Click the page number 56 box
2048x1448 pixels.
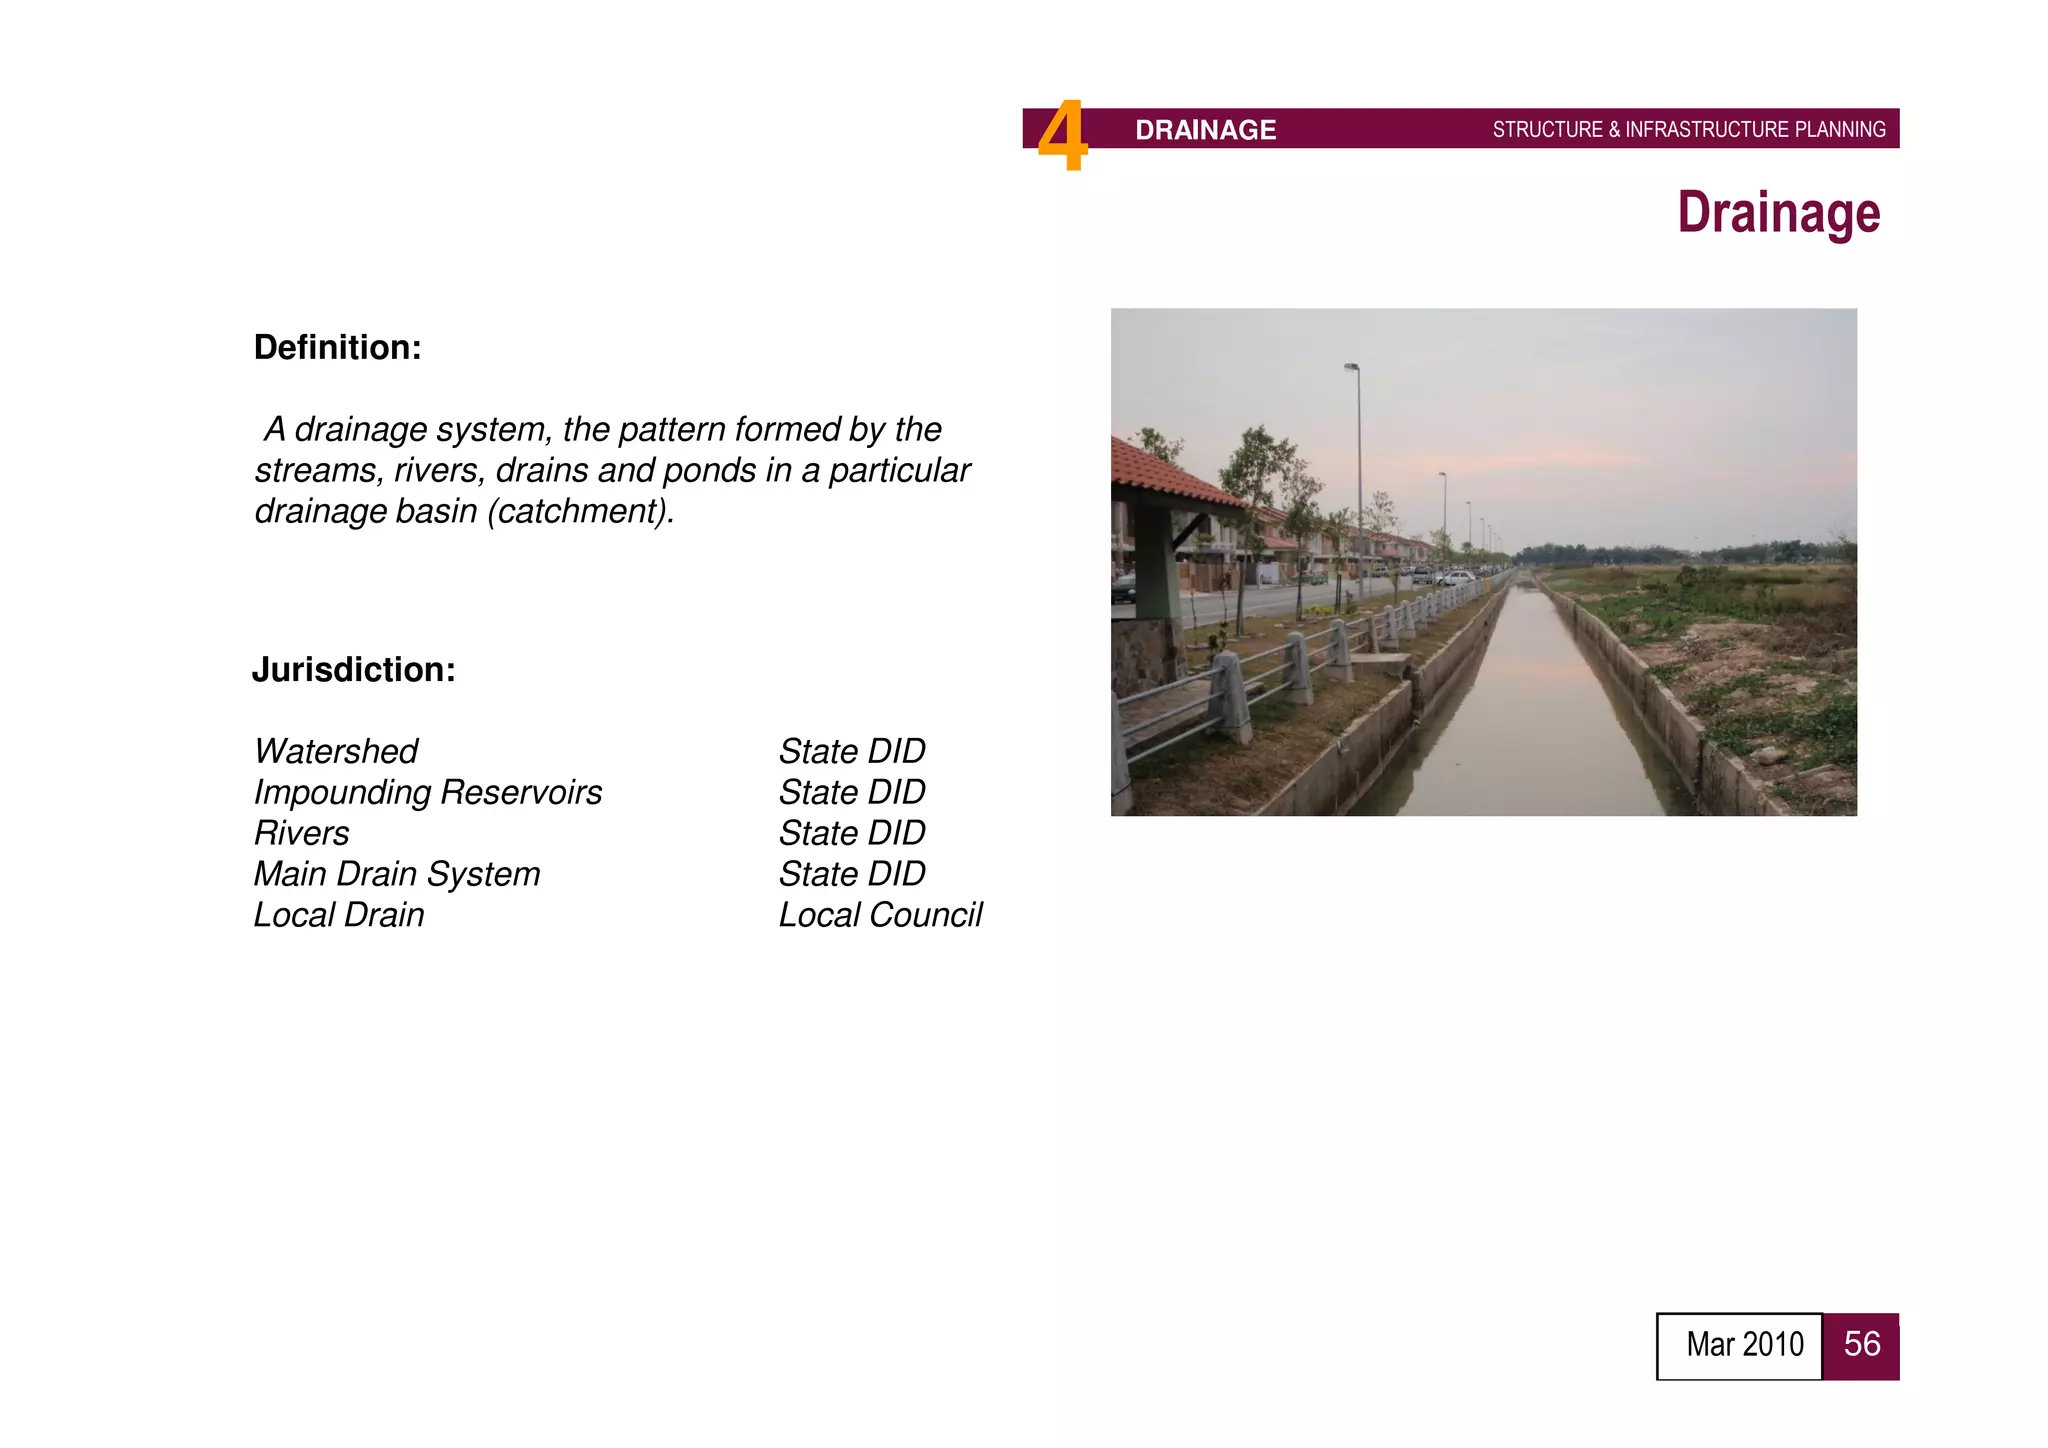pos(1861,1346)
